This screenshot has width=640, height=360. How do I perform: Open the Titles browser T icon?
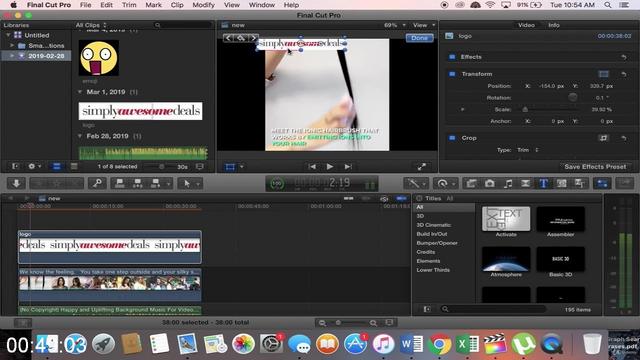543,184
